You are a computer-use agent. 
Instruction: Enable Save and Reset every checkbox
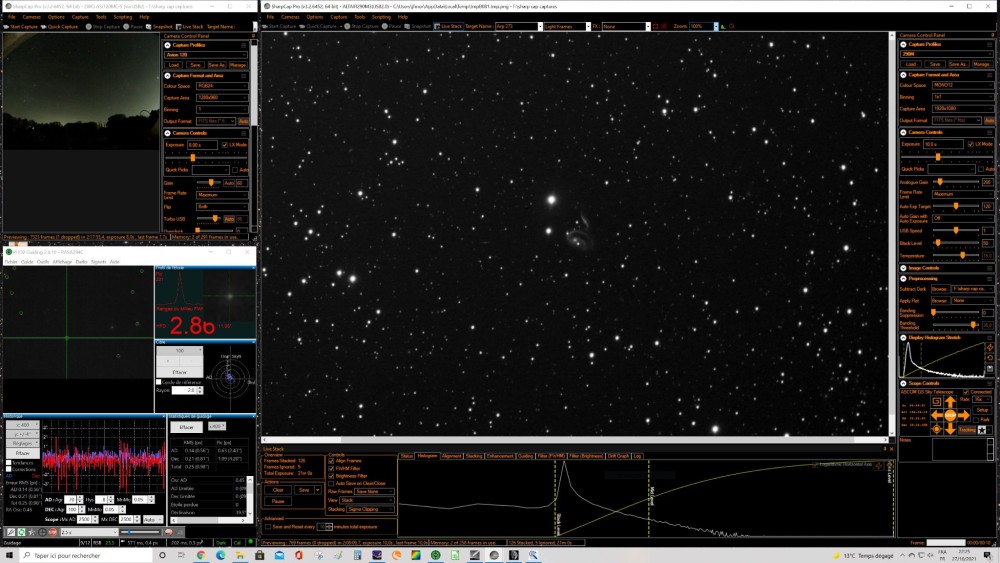pos(268,527)
